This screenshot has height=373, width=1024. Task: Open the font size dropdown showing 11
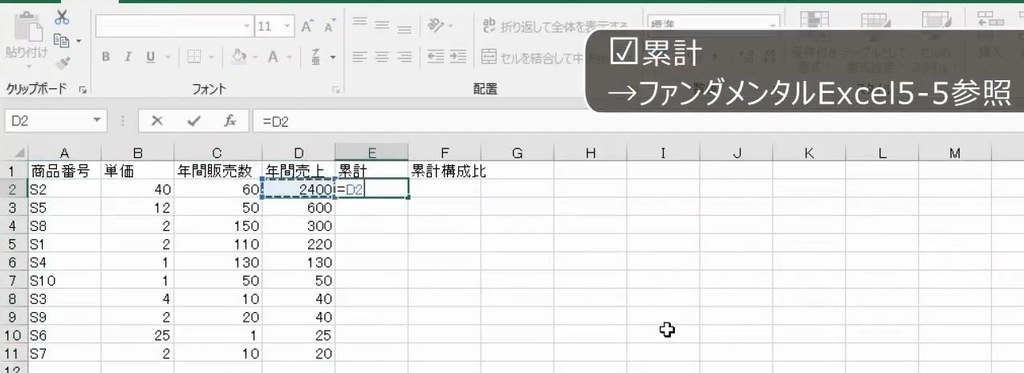pos(288,27)
